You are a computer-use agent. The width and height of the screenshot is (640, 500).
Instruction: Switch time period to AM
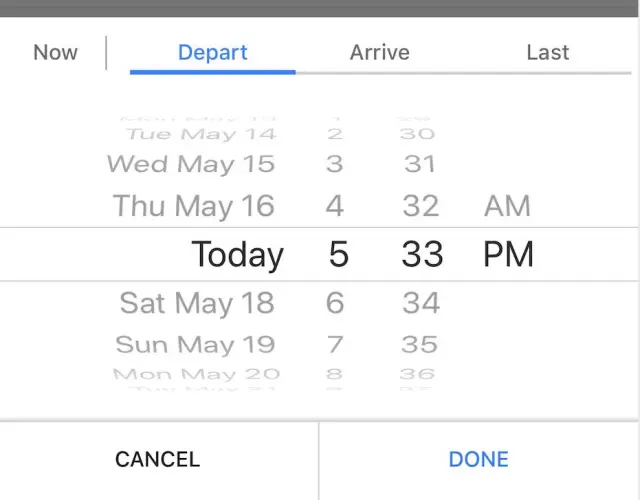[x=507, y=206]
